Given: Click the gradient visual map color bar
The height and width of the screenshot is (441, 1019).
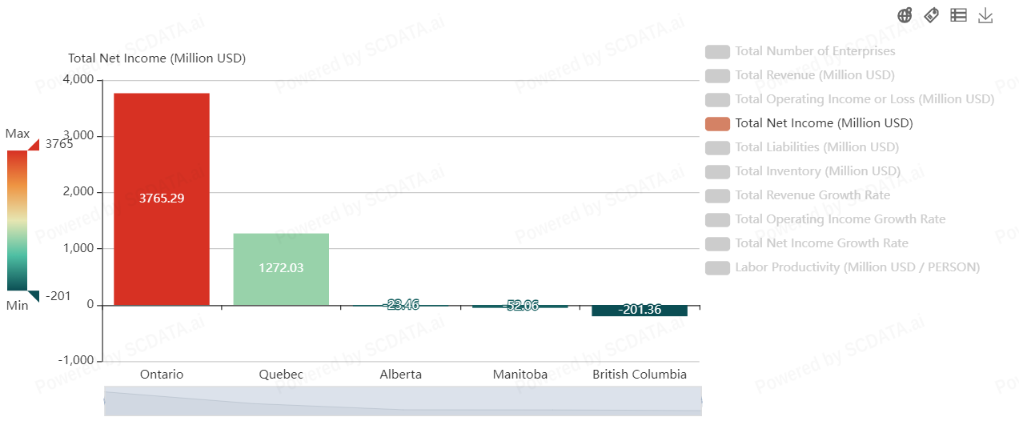Looking at the screenshot, I should click(x=18, y=220).
